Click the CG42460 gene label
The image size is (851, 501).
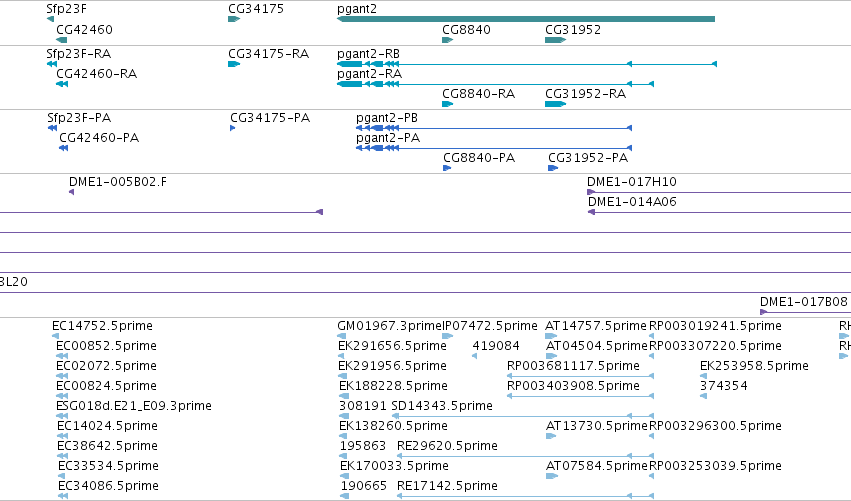click(84, 30)
